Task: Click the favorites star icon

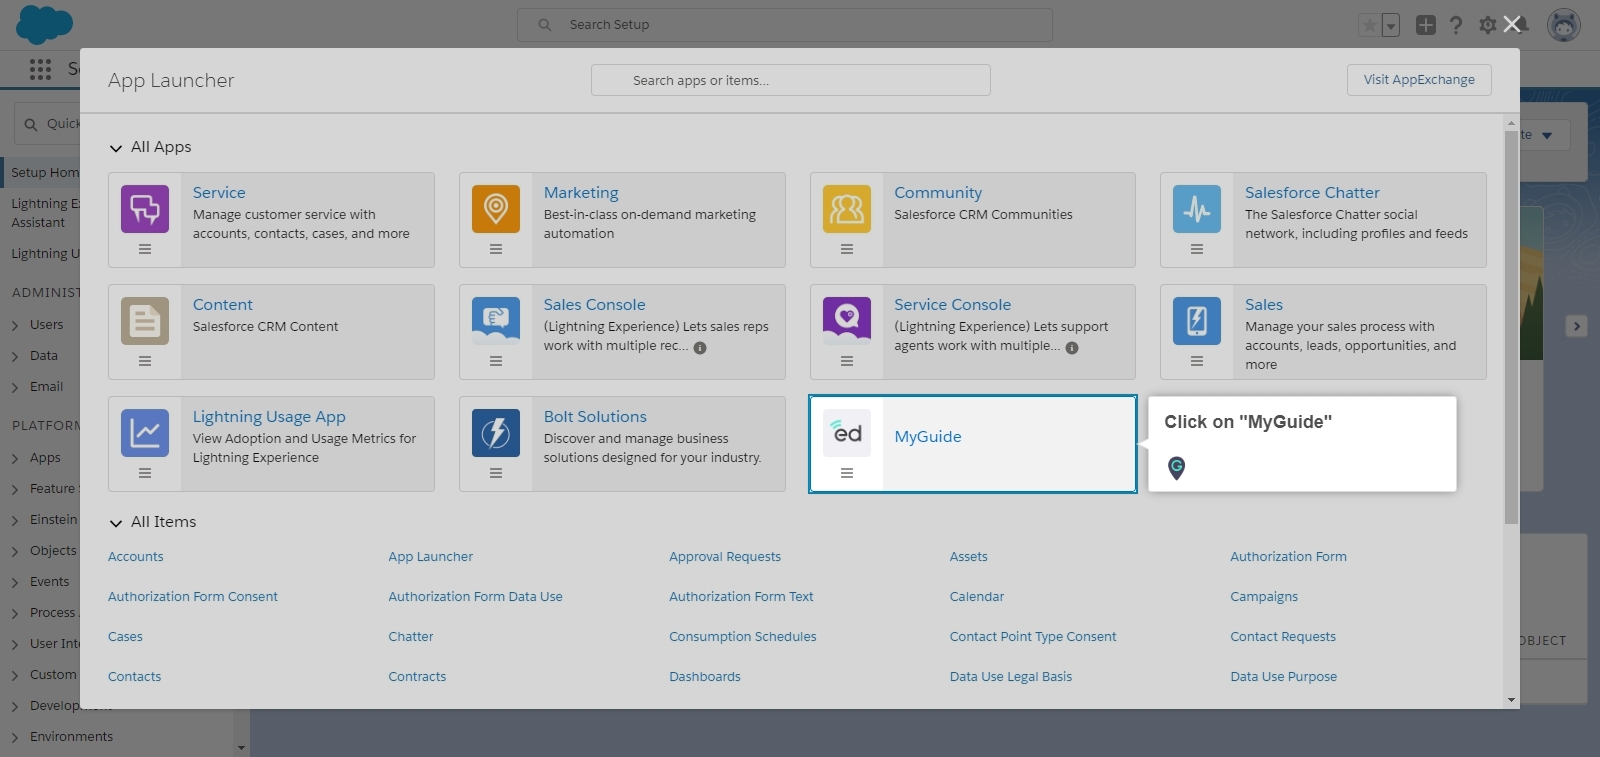Action: click(1369, 25)
